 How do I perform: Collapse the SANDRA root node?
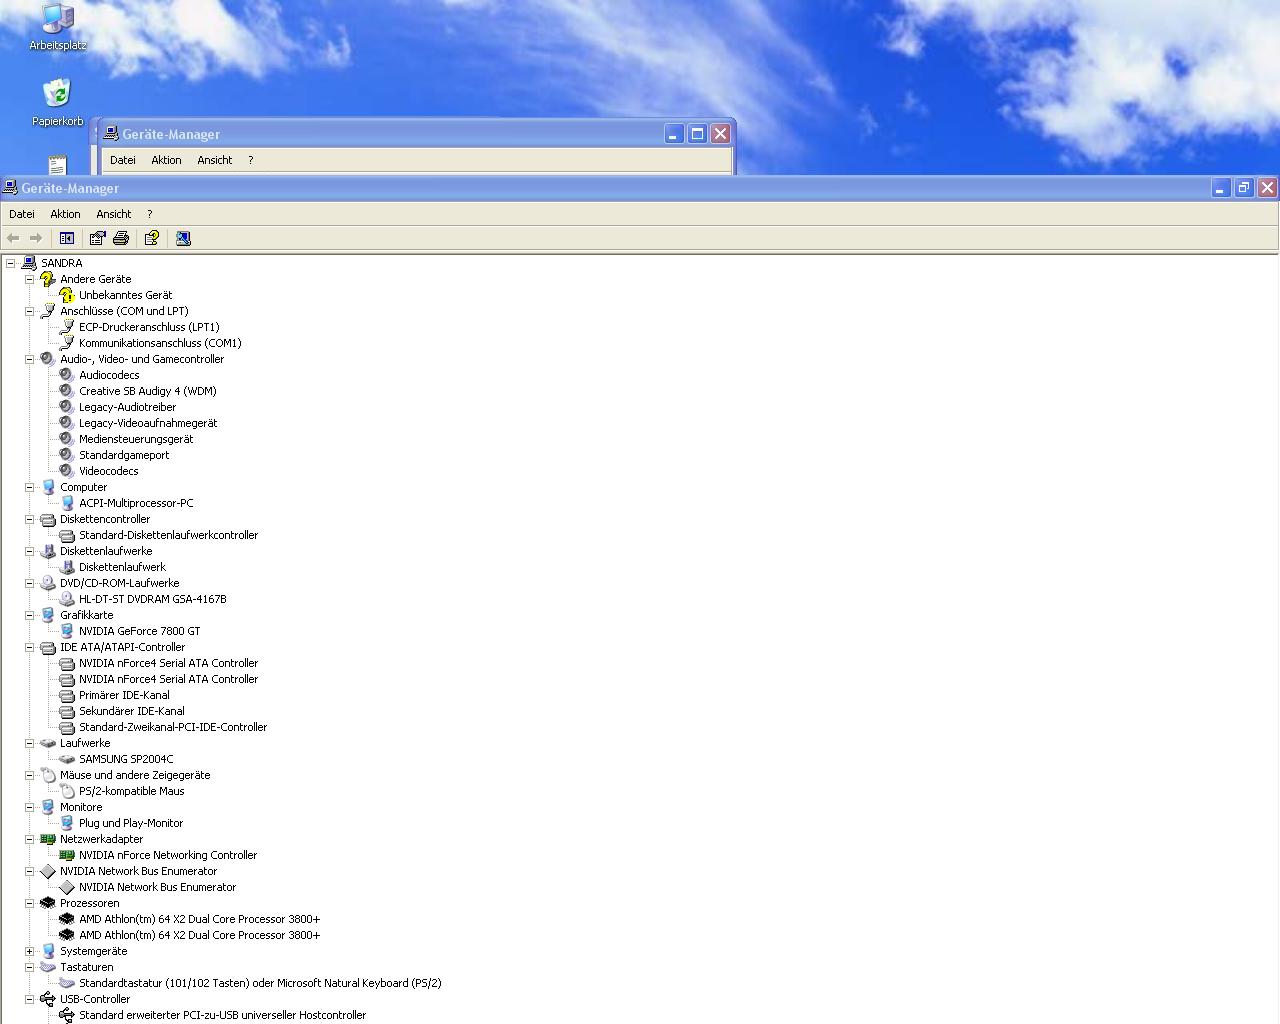(x=10, y=263)
